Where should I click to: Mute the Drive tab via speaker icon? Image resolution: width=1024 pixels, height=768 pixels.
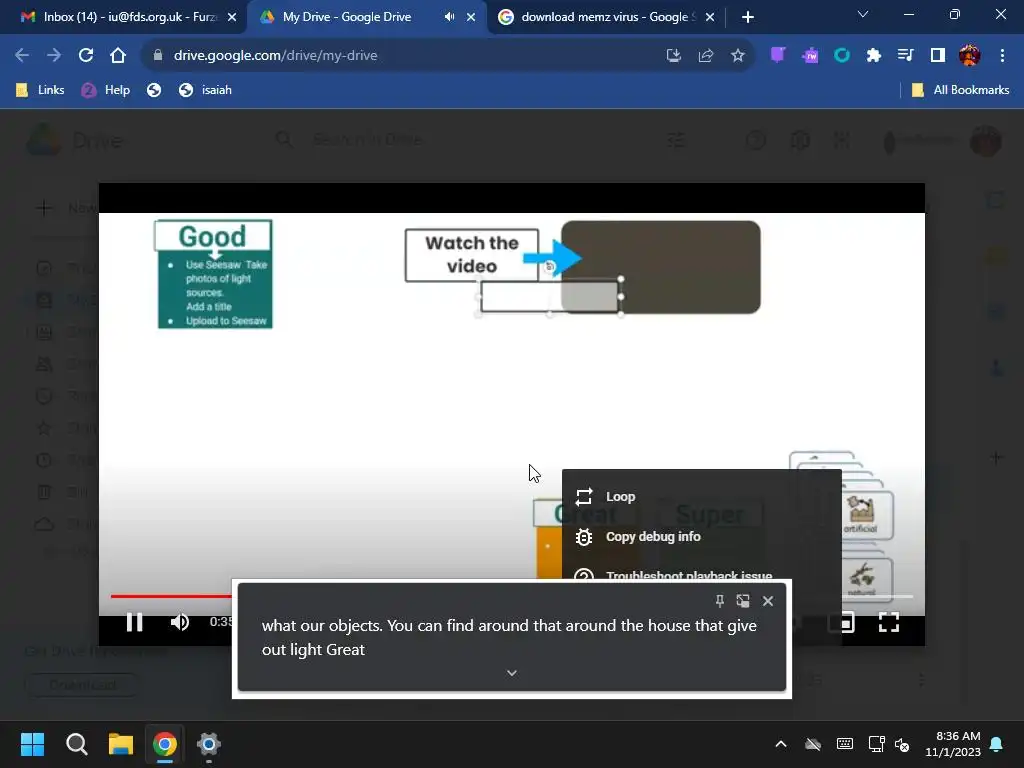[x=449, y=17]
